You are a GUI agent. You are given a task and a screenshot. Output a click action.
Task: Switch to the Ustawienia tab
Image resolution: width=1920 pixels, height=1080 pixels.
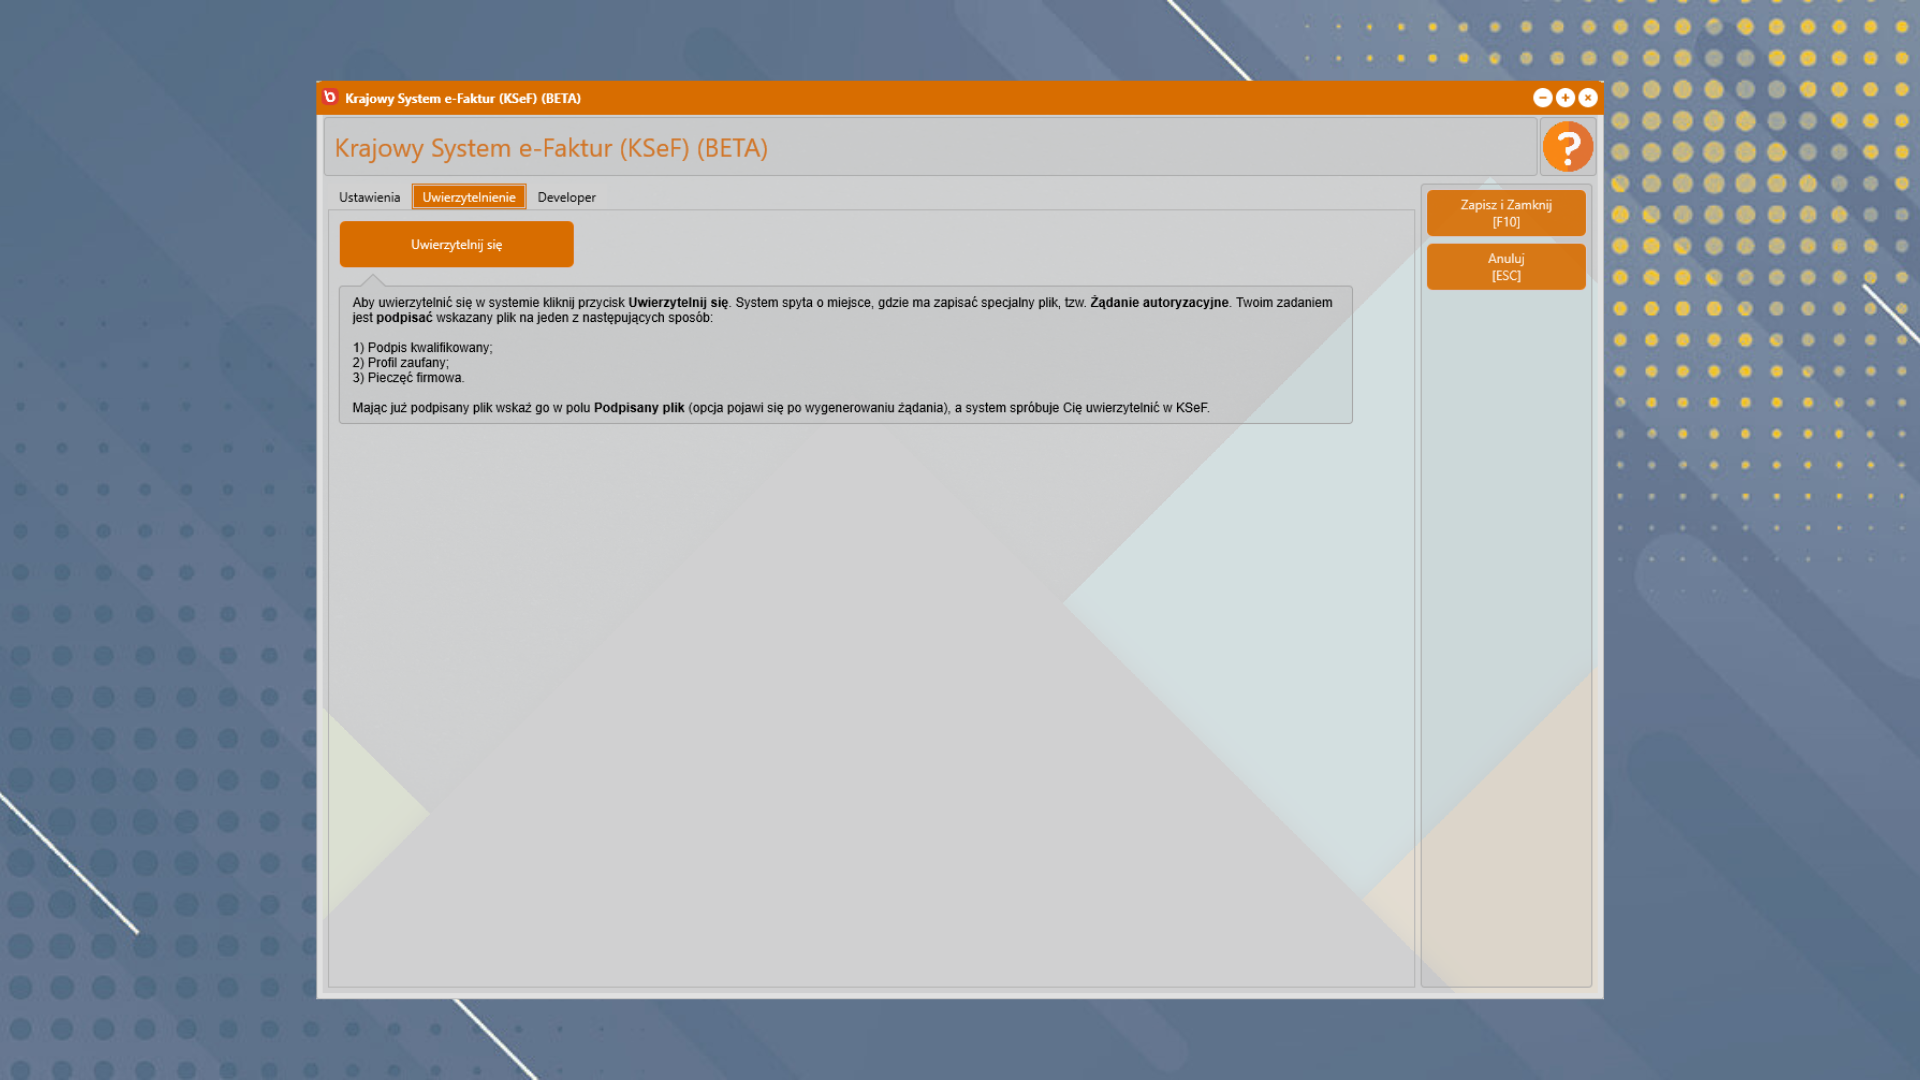369,197
